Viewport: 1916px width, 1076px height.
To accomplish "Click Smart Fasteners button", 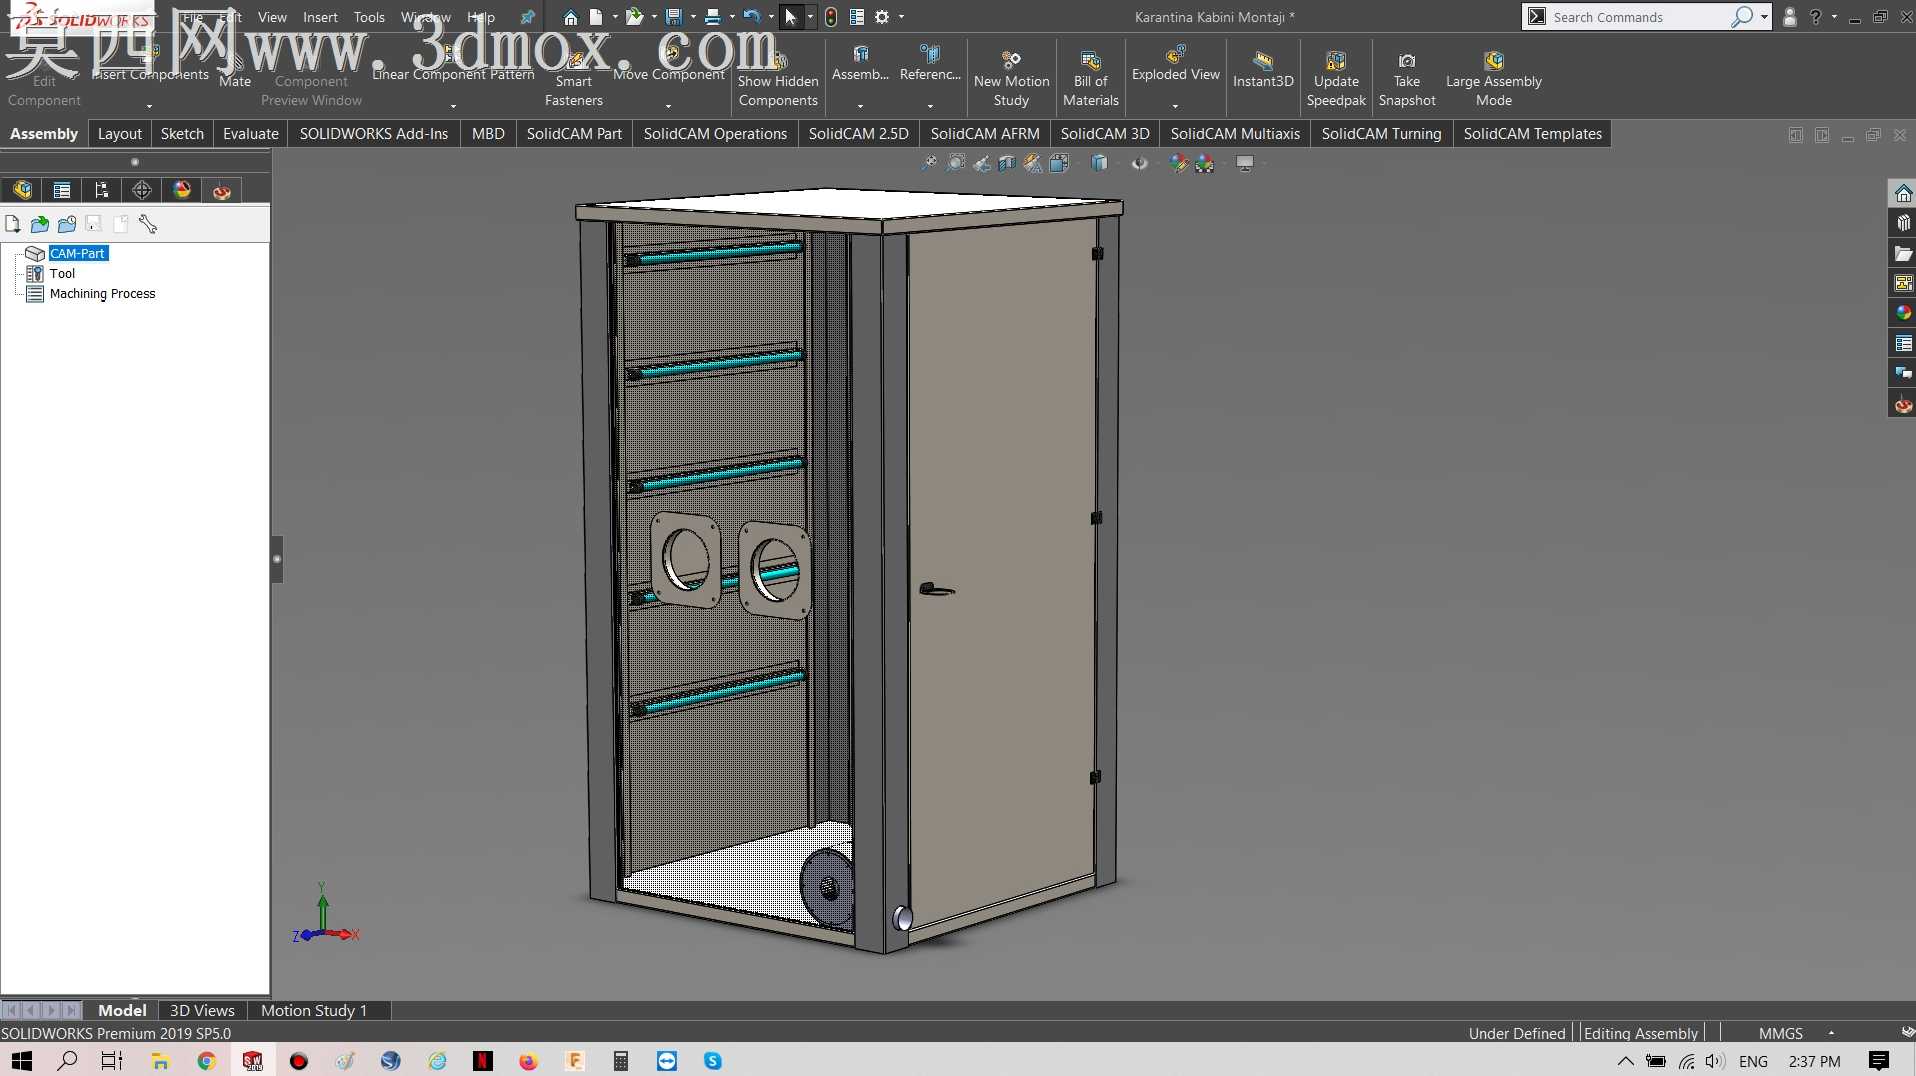I will 574,79.
